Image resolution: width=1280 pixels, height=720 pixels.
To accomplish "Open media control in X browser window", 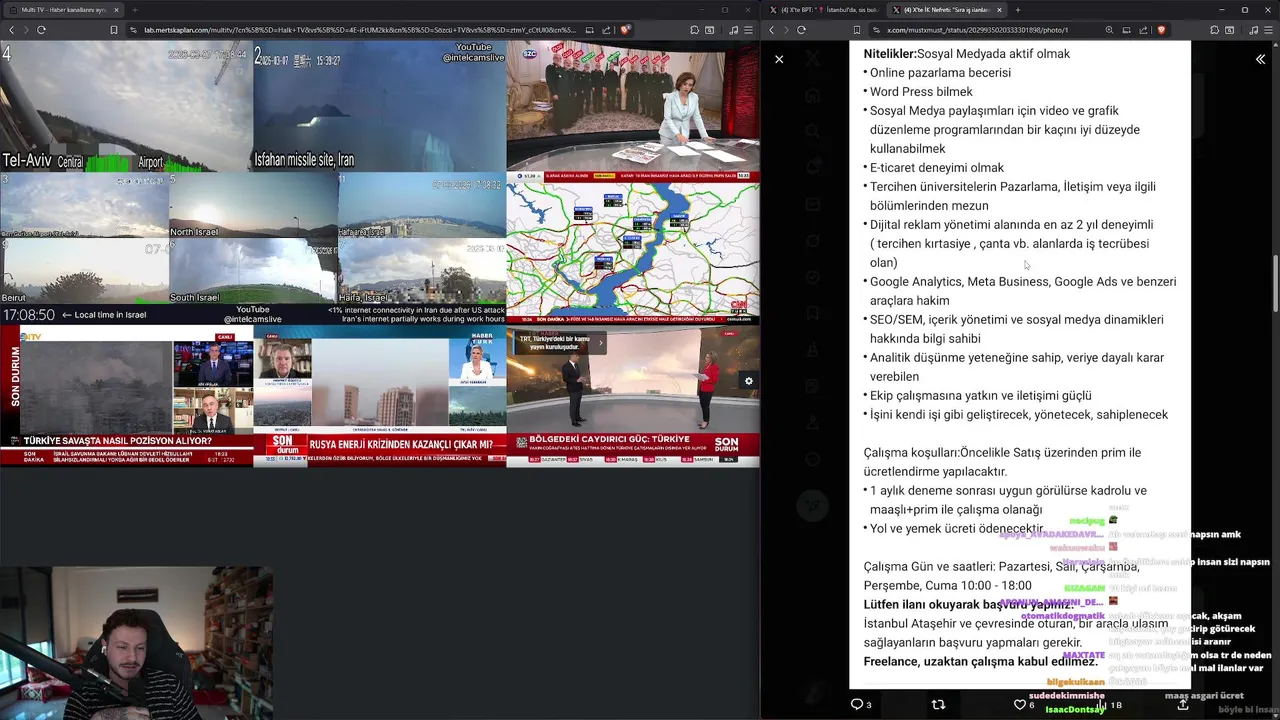I will tap(1254, 30).
